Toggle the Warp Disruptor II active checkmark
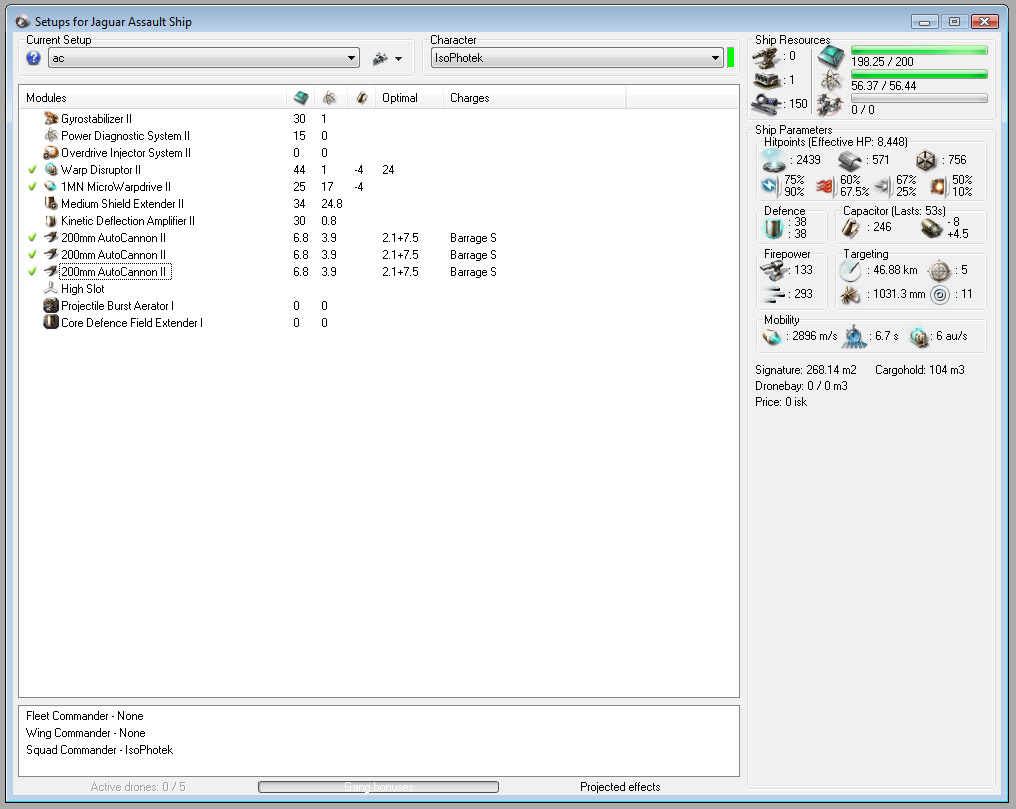1016x809 pixels. point(32,170)
